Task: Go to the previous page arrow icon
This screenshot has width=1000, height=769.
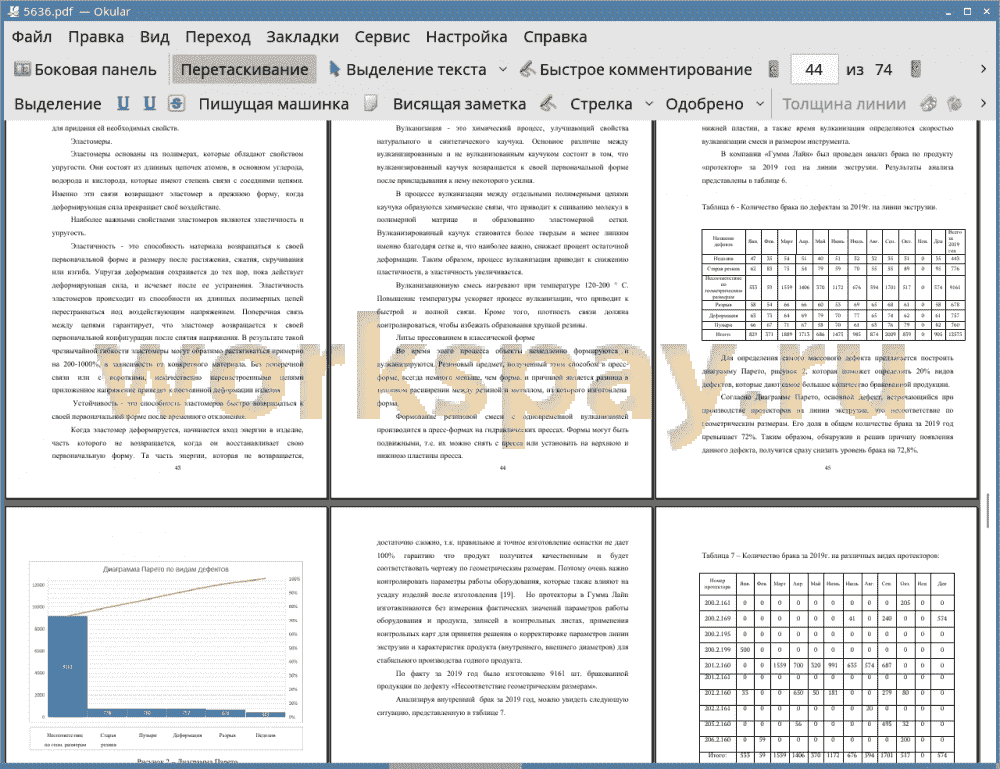Action: [774, 70]
